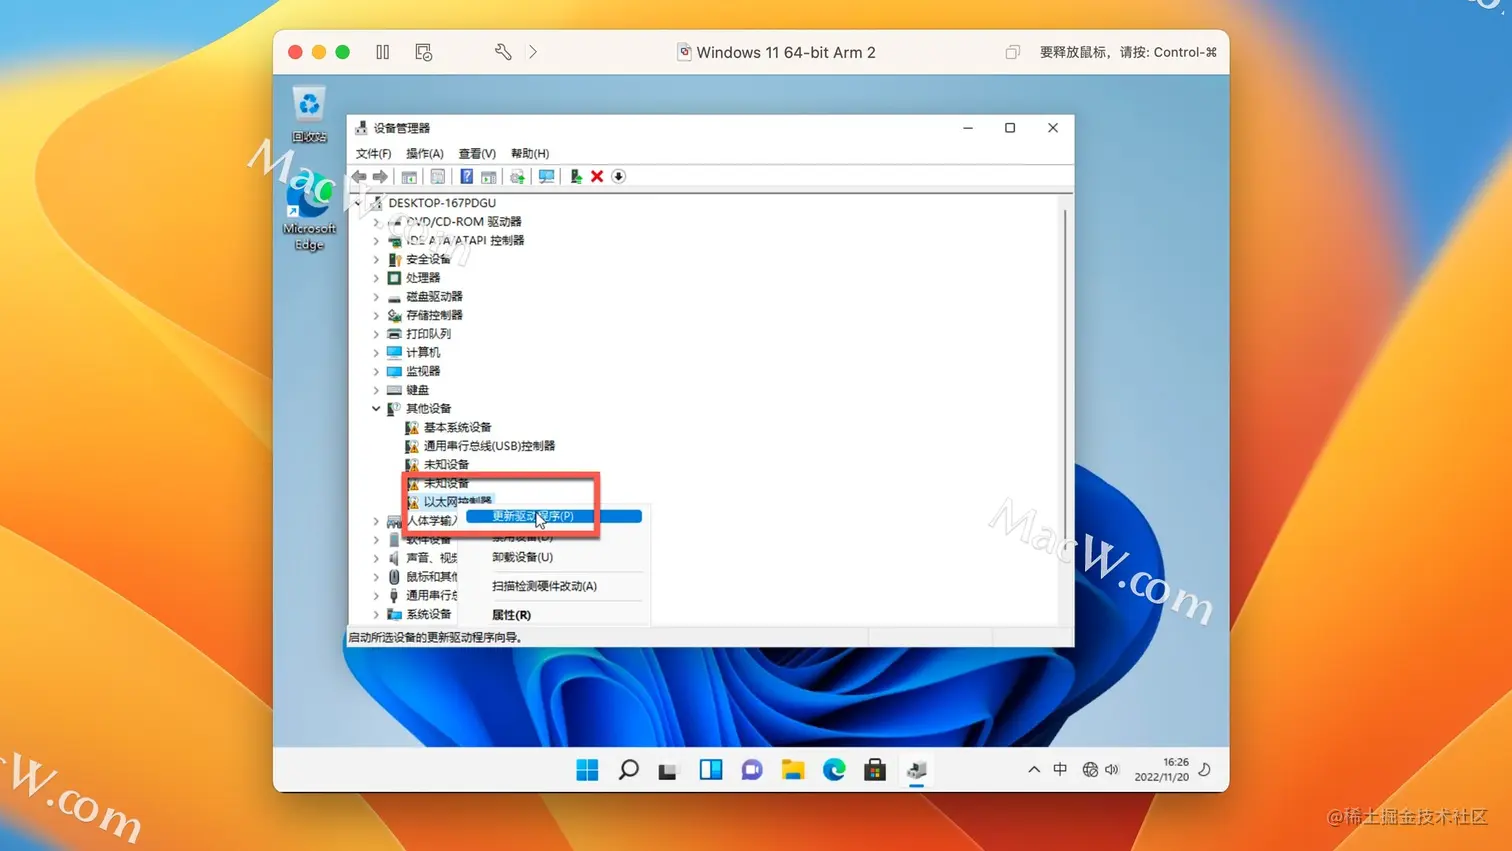The height and width of the screenshot is (851, 1512).
Task: Click the red X uninstall device icon
Action: click(x=597, y=177)
